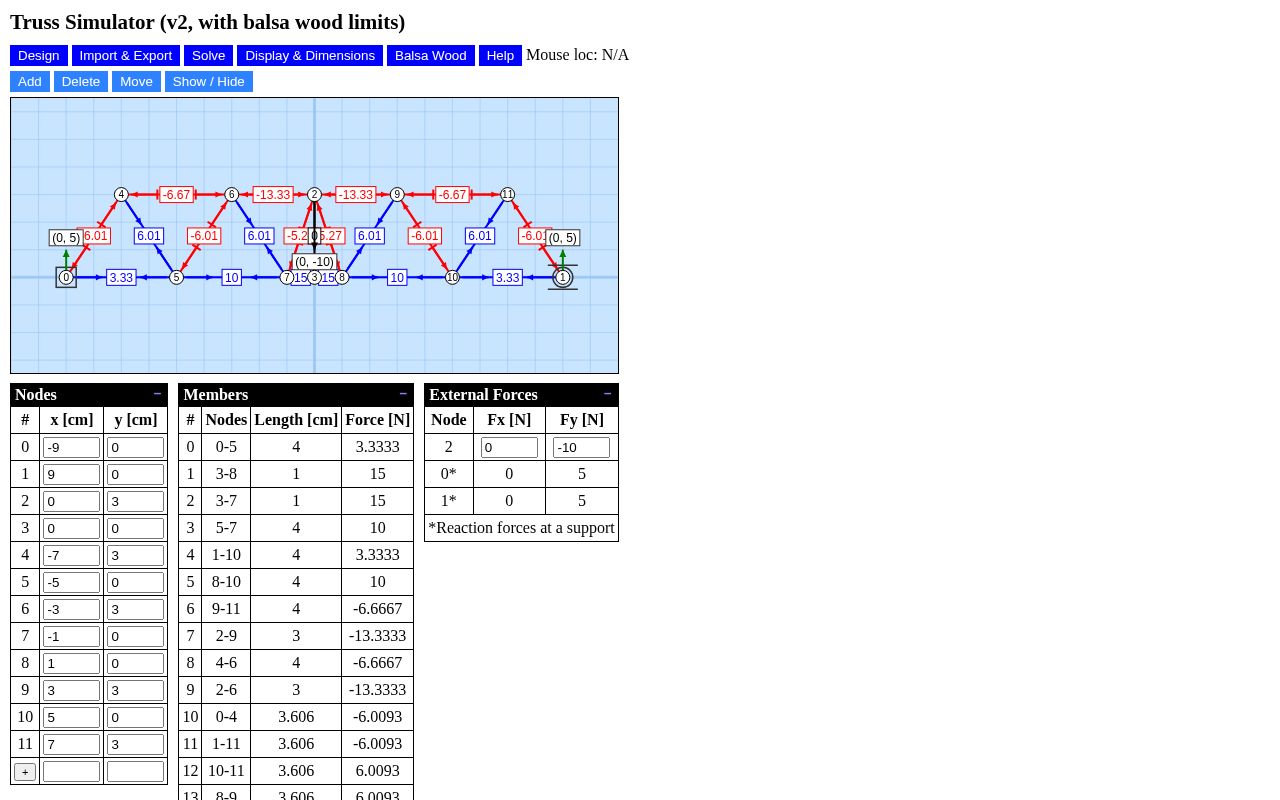Viewport: 1280px width, 800px height.
Task: Click the Force [N] column header
Action: tap(378, 420)
